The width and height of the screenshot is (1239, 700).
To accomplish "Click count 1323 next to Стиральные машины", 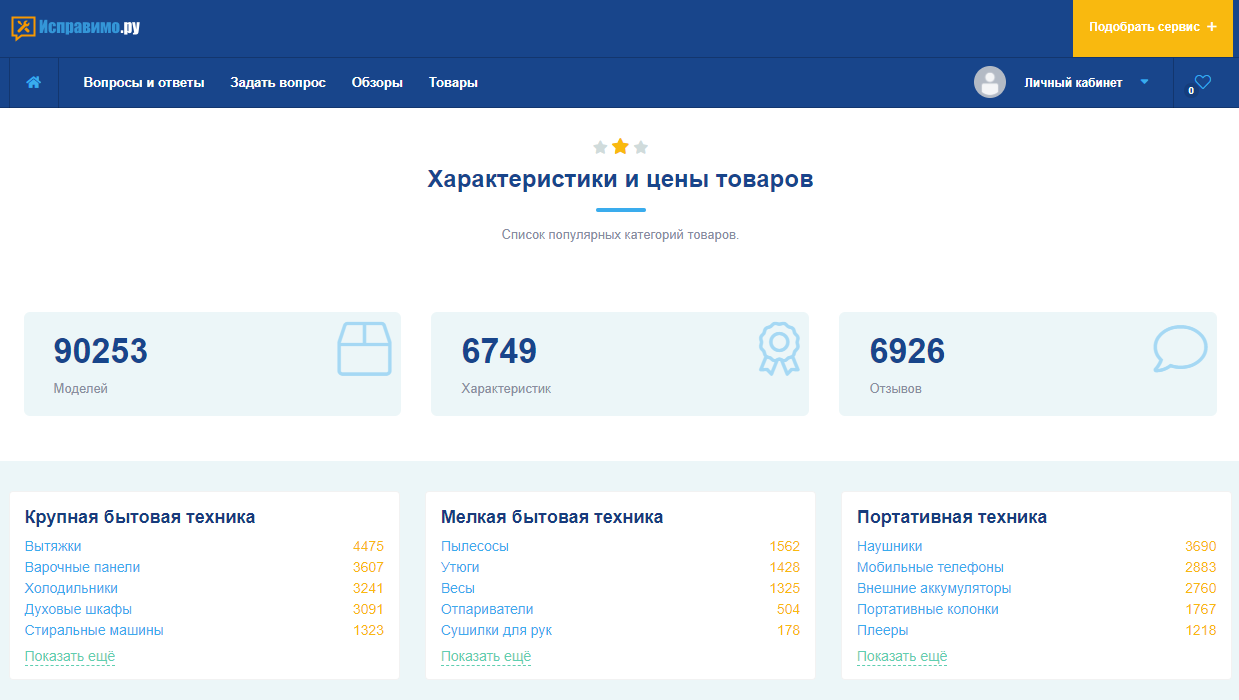I will [x=368, y=630].
